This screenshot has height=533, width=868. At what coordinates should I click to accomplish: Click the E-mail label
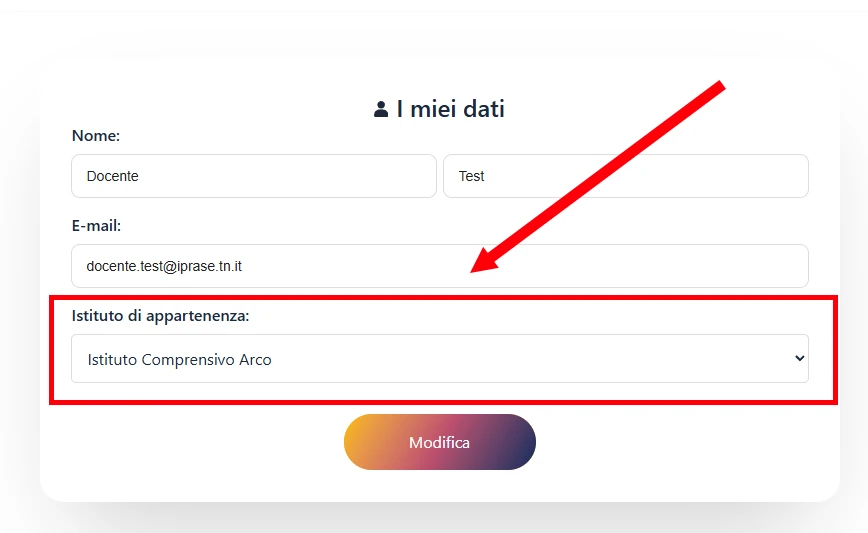click(96, 226)
